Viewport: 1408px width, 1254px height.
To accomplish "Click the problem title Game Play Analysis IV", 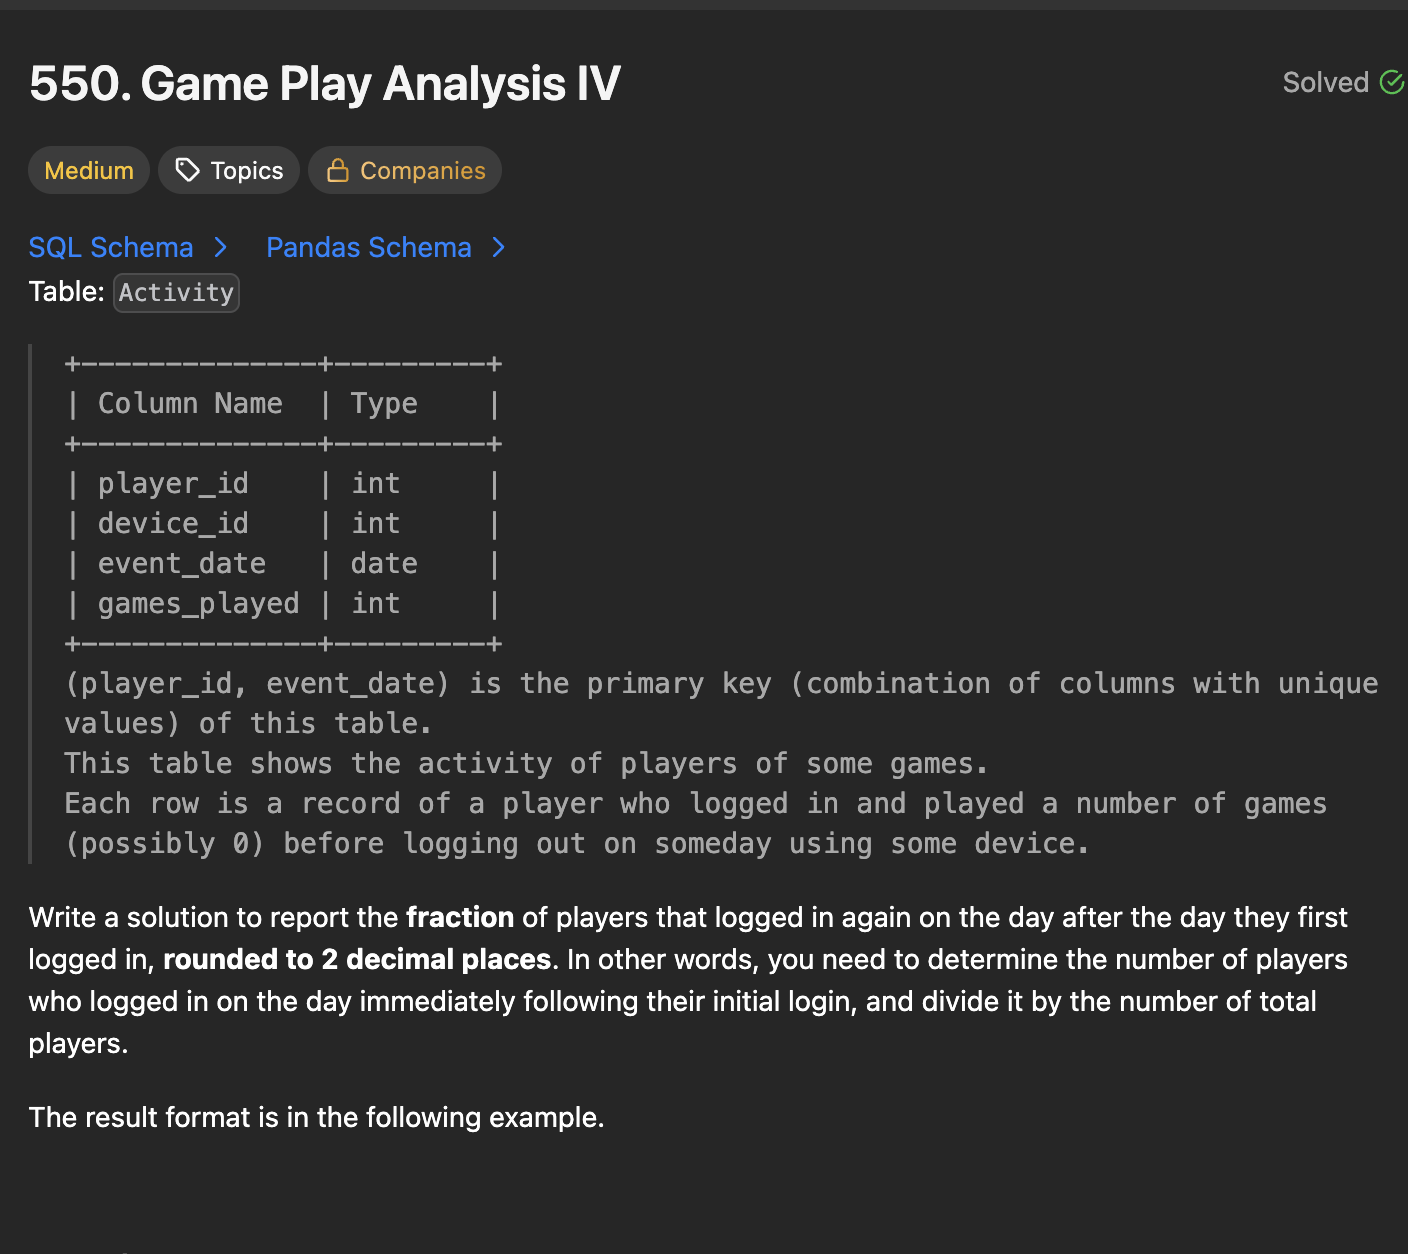I will (325, 83).
